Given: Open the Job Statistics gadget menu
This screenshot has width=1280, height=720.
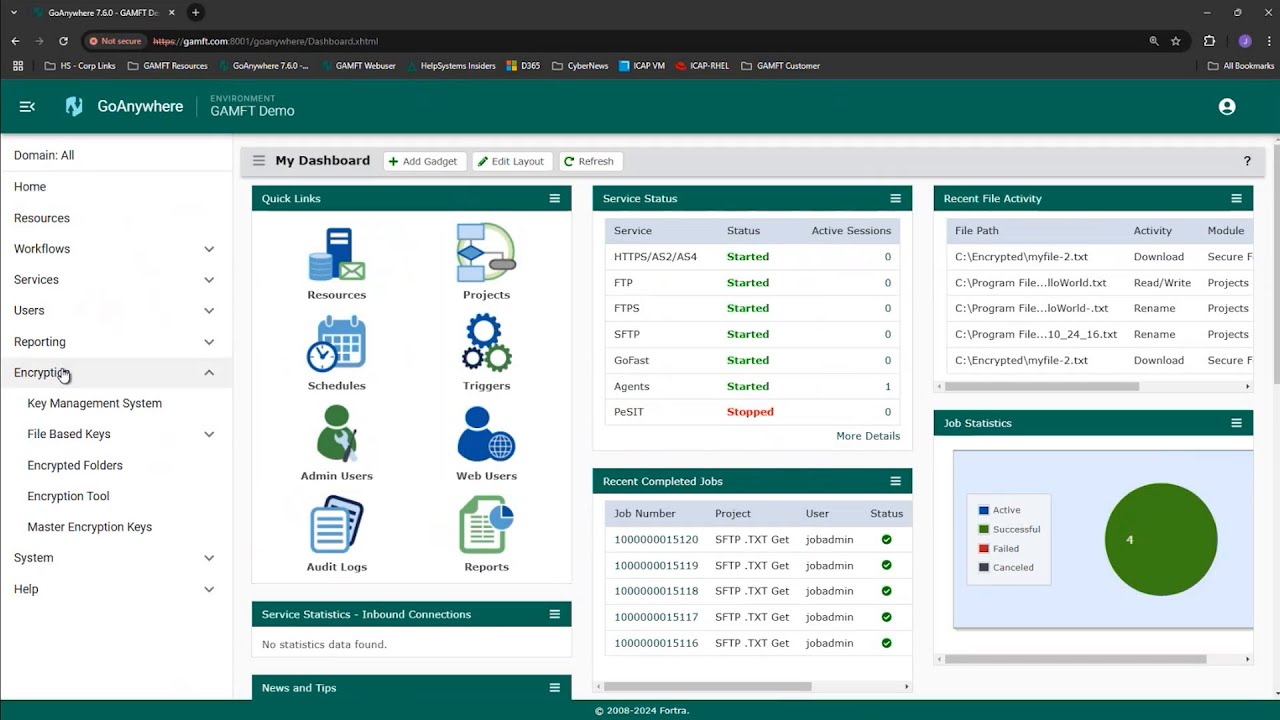Looking at the screenshot, I should 1237,423.
